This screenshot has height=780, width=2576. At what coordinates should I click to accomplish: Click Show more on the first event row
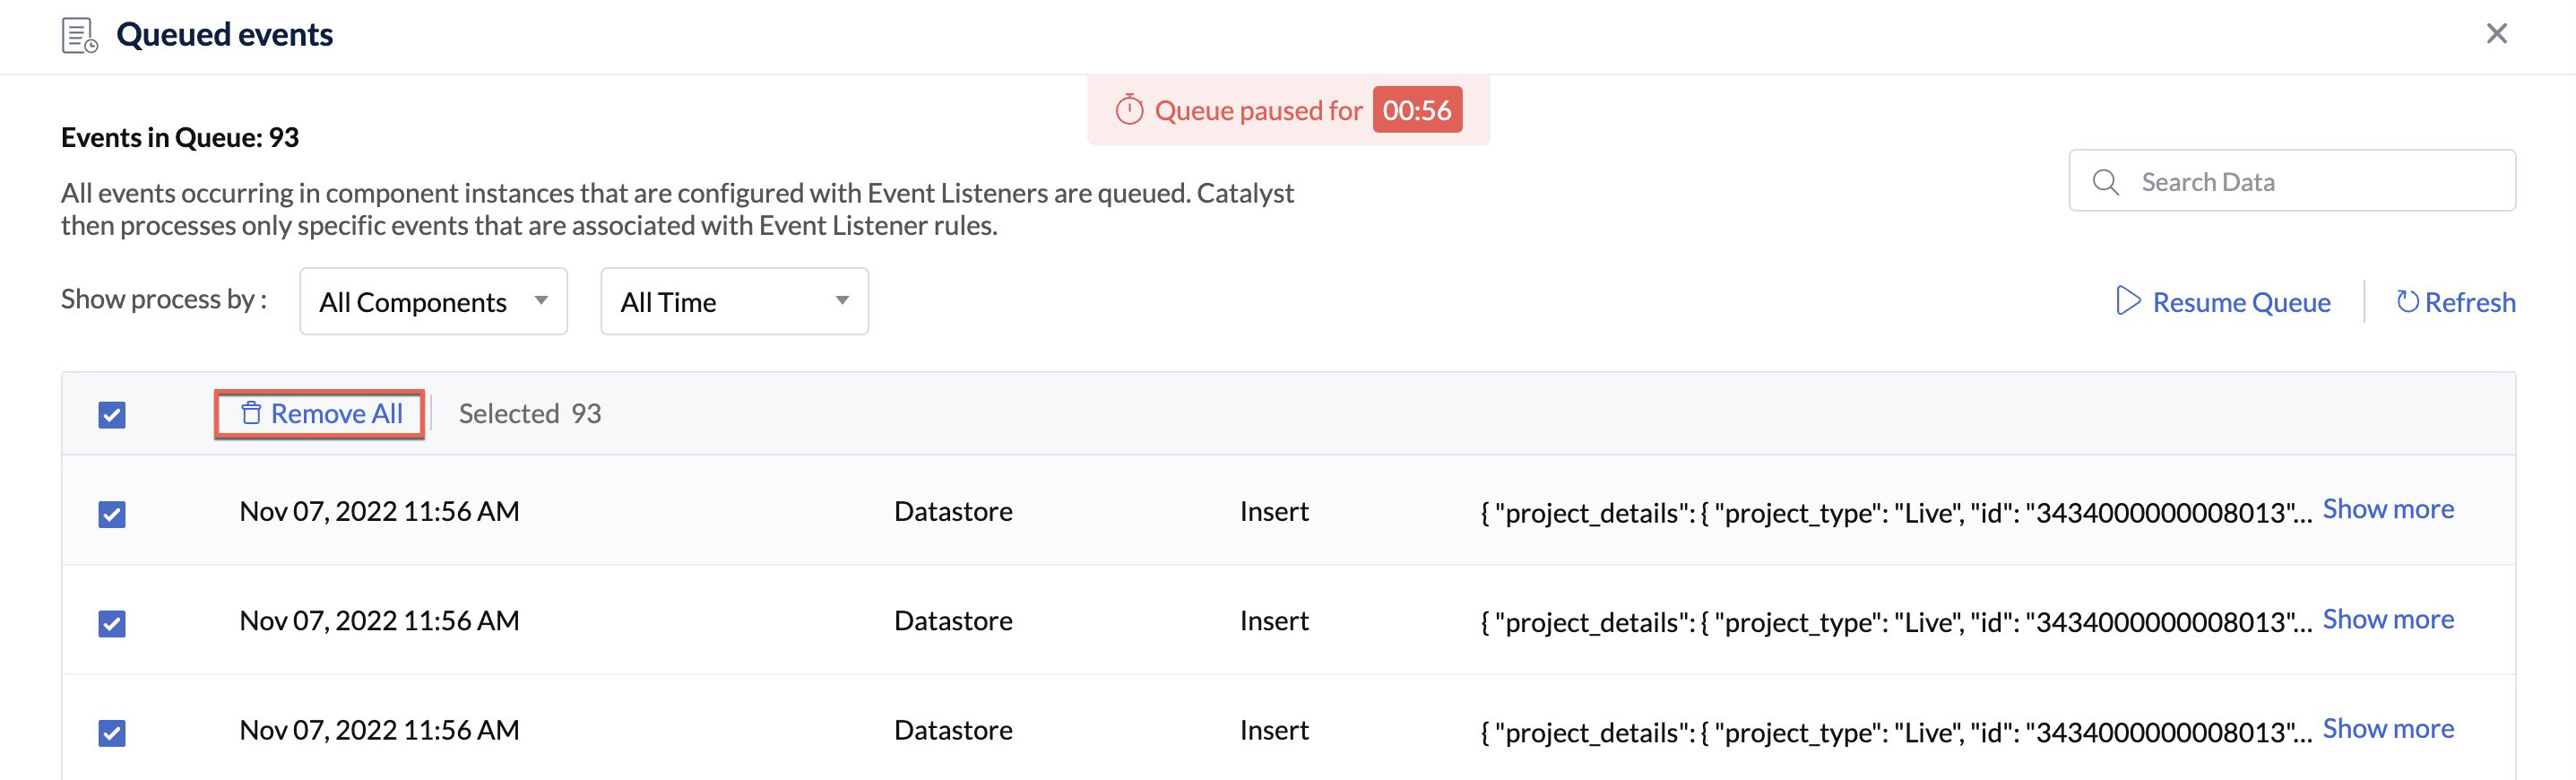(x=2387, y=509)
